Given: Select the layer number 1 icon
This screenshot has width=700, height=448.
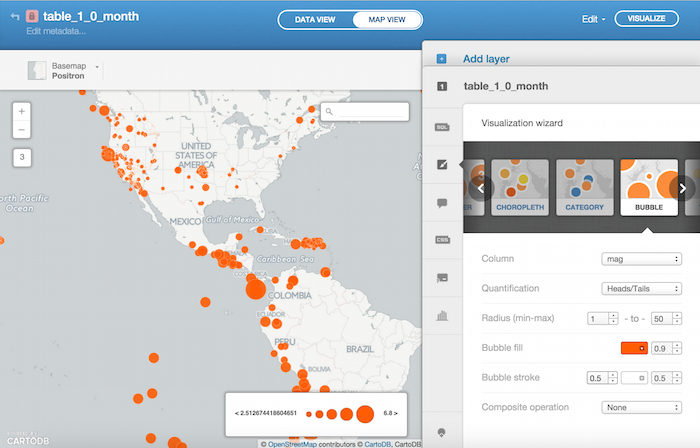Looking at the screenshot, I should coord(442,87).
